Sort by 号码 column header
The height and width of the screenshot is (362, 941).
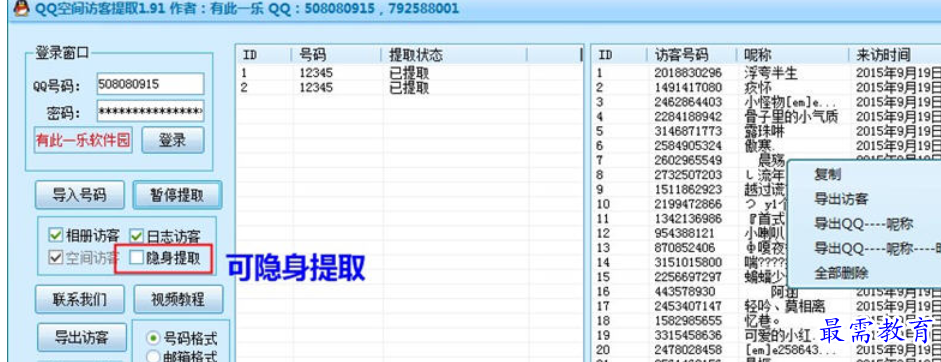(x=336, y=55)
